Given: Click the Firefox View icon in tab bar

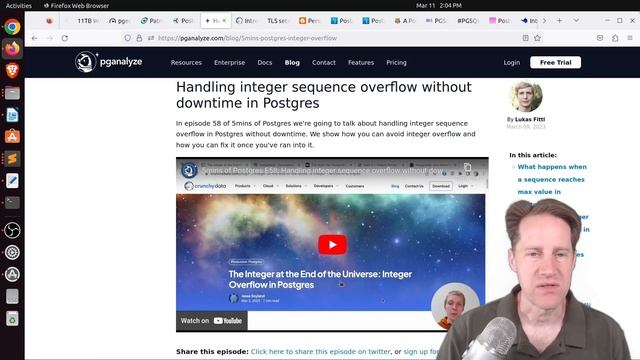Looking at the screenshot, I should (x=49, y=20).
